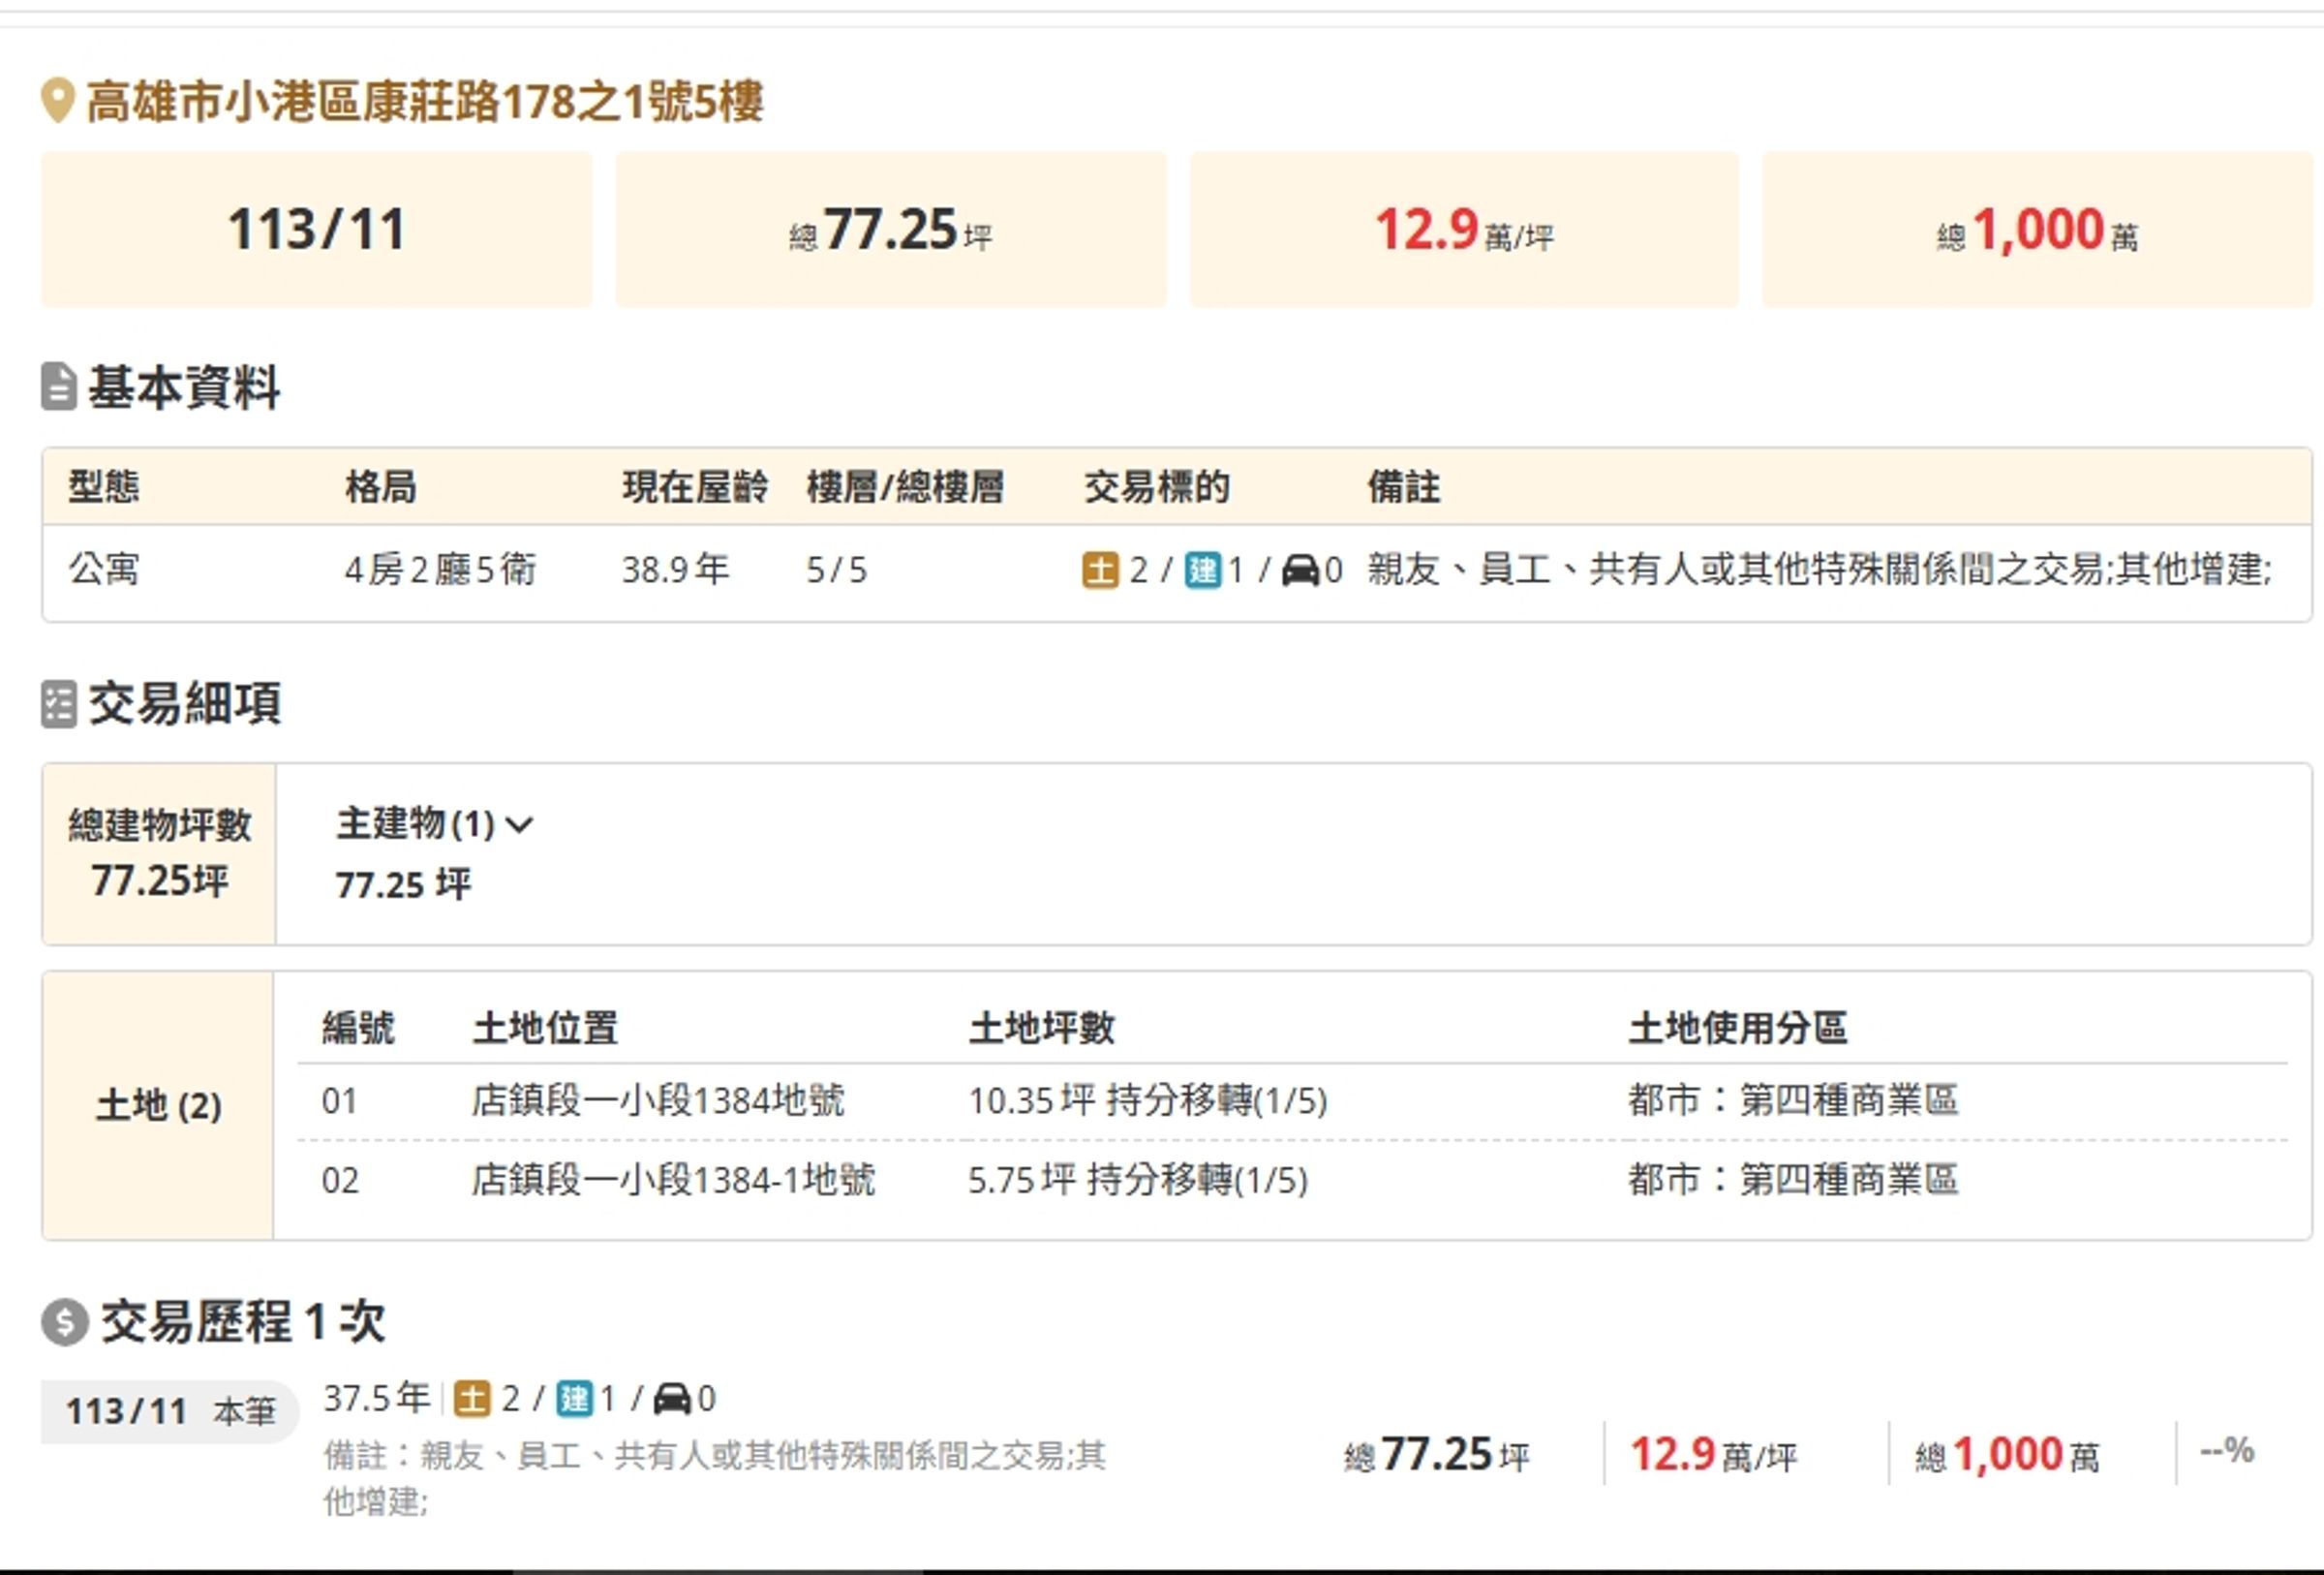Click the location pin icon beside the address
Image resolution: width=2324 pixels, height=1575 pixels.
(57, 101)
